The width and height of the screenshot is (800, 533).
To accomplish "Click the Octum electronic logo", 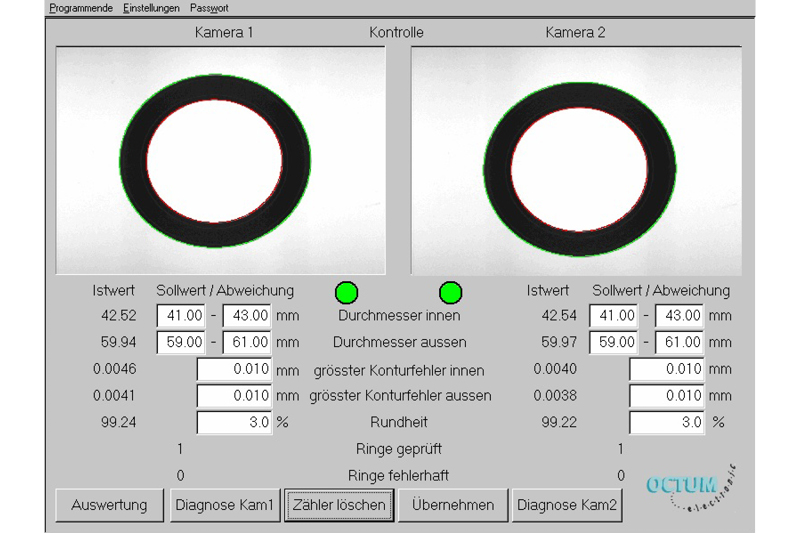I will pos(691,488).
